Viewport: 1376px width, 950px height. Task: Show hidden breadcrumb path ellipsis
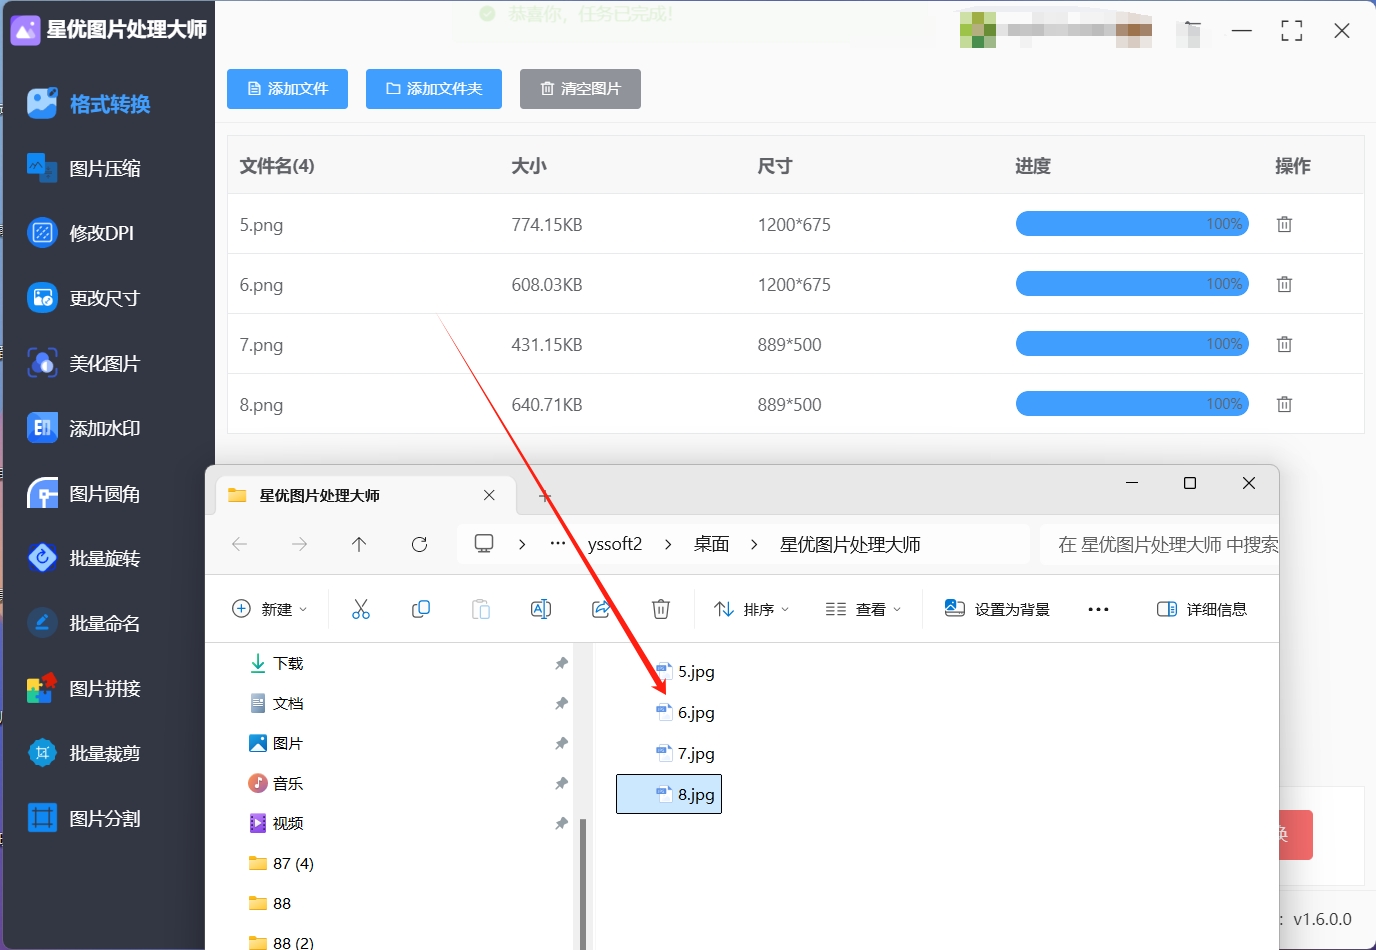[x=558, y=544]
